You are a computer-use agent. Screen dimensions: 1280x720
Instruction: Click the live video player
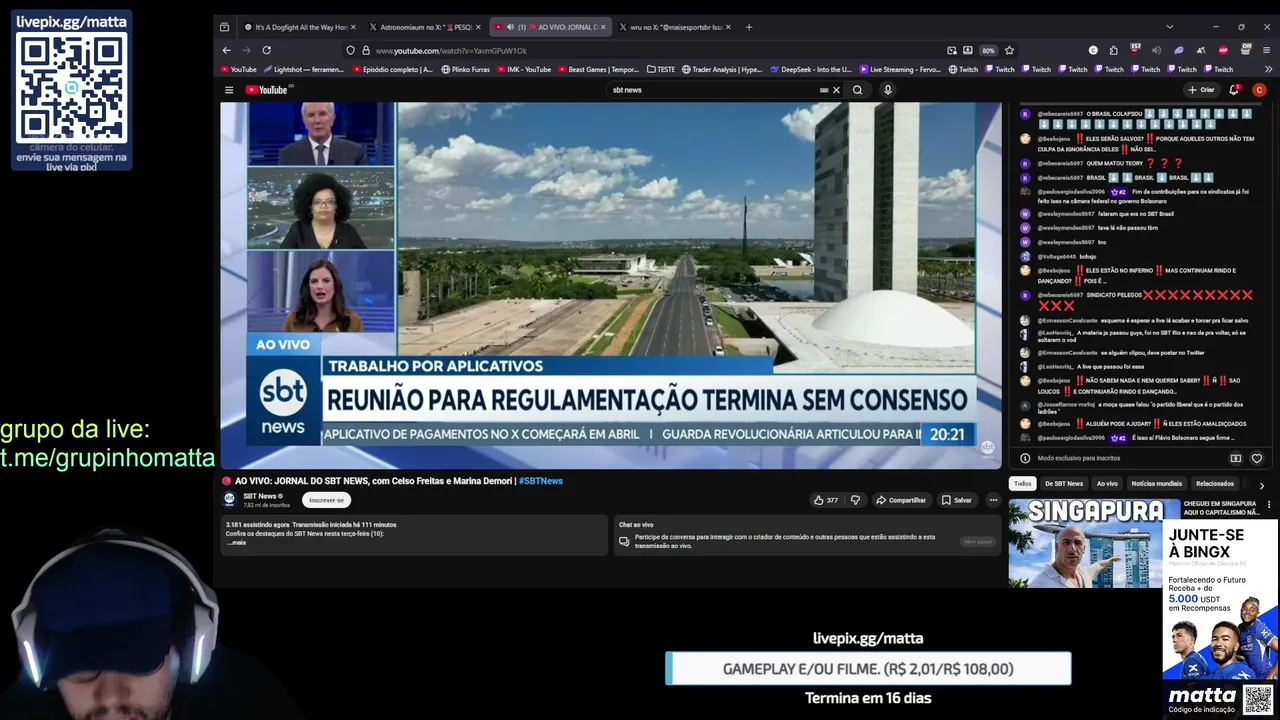pos(610,285)
